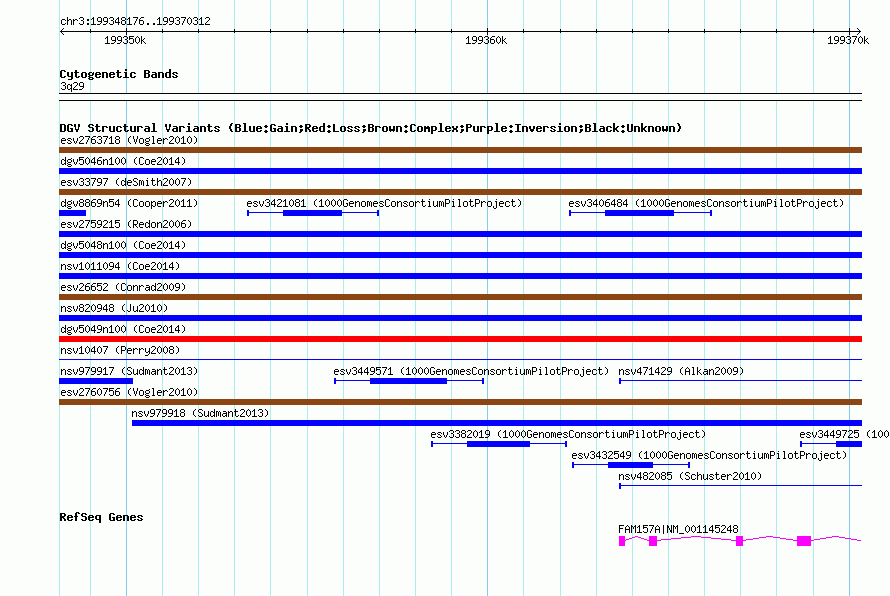This screenshot has width=890, height=596.
Task: Open FAM157A|NM_001145248 gene label
Action: pyautogui.click(x=678, y=529)
